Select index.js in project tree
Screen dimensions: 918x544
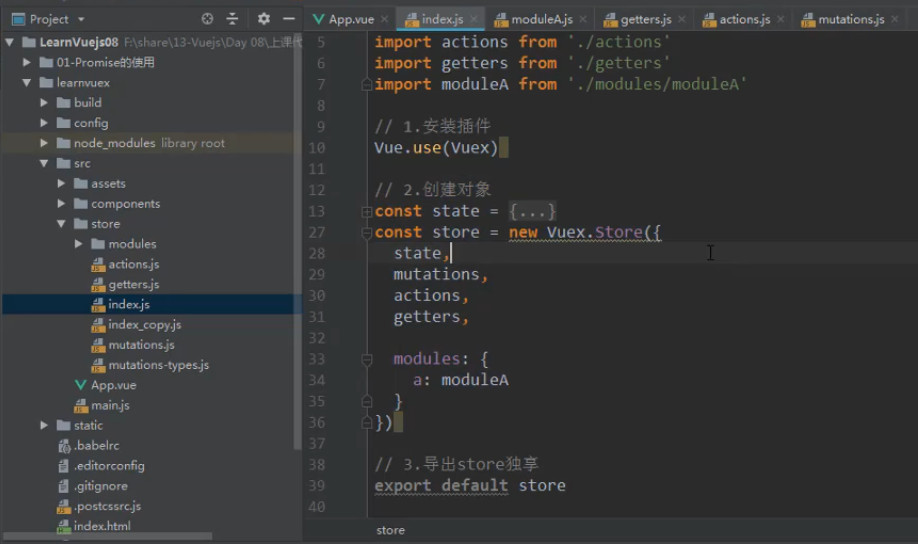point(129,304)
